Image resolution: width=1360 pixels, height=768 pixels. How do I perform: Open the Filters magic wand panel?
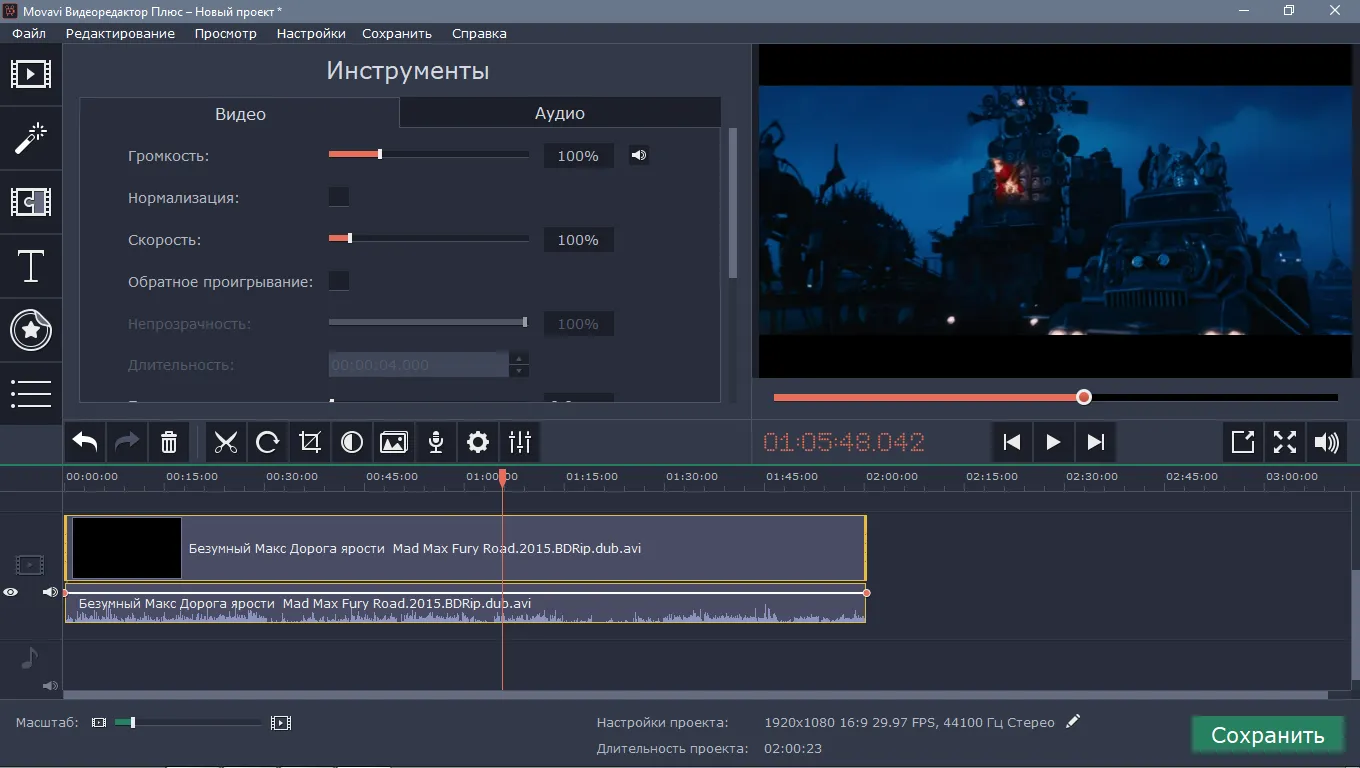click(x=31, y=139)
